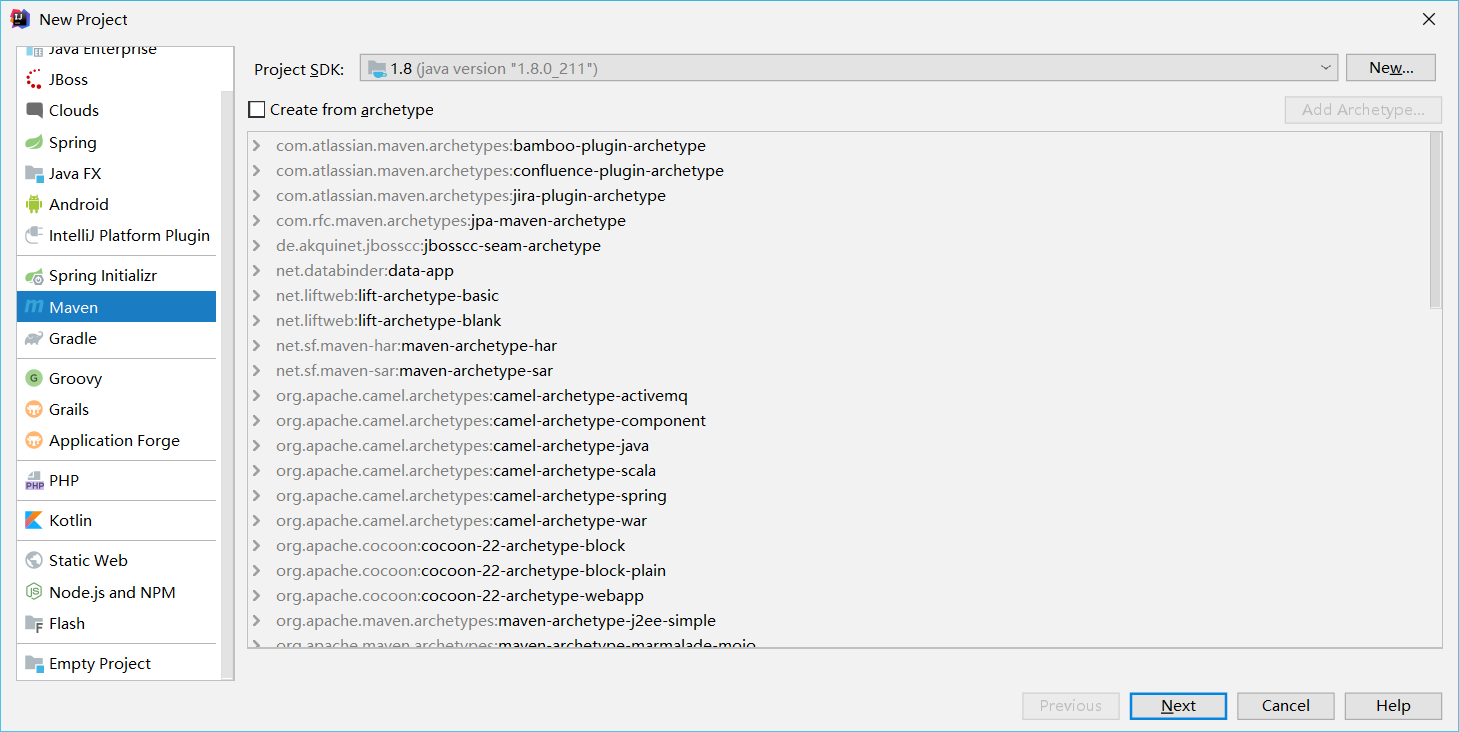1459x732 pixels.
Task: Expand jira-plugin-archetype node
Action: click(x=257, y=196)
